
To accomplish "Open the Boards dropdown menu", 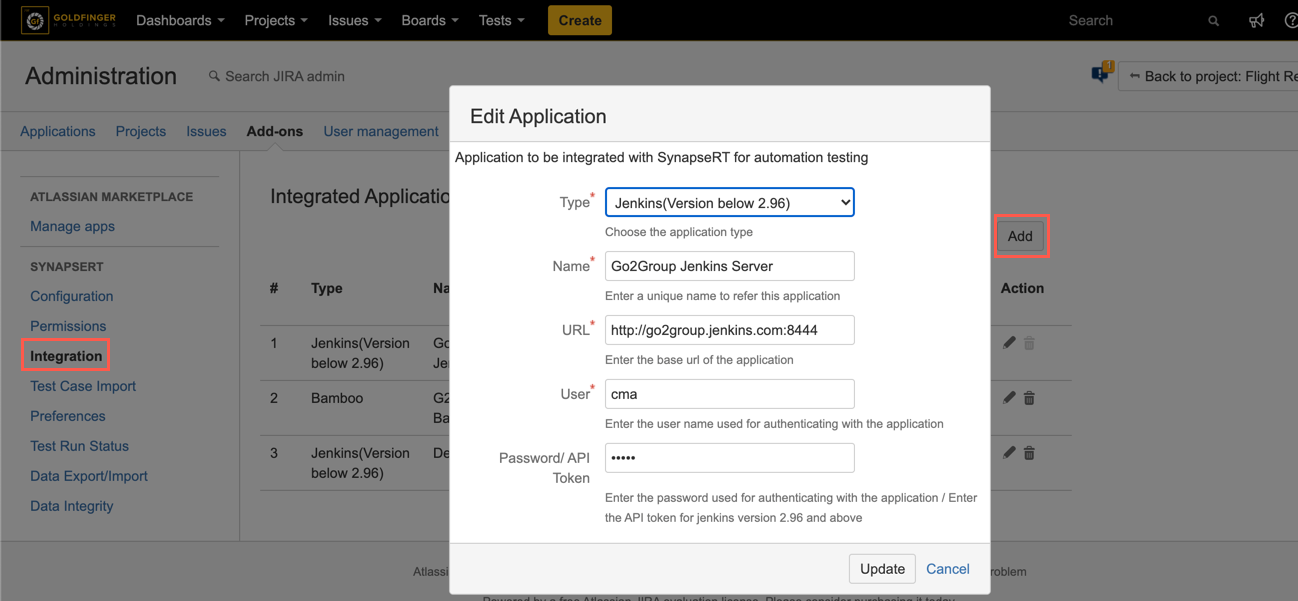I will coord(430,20).
